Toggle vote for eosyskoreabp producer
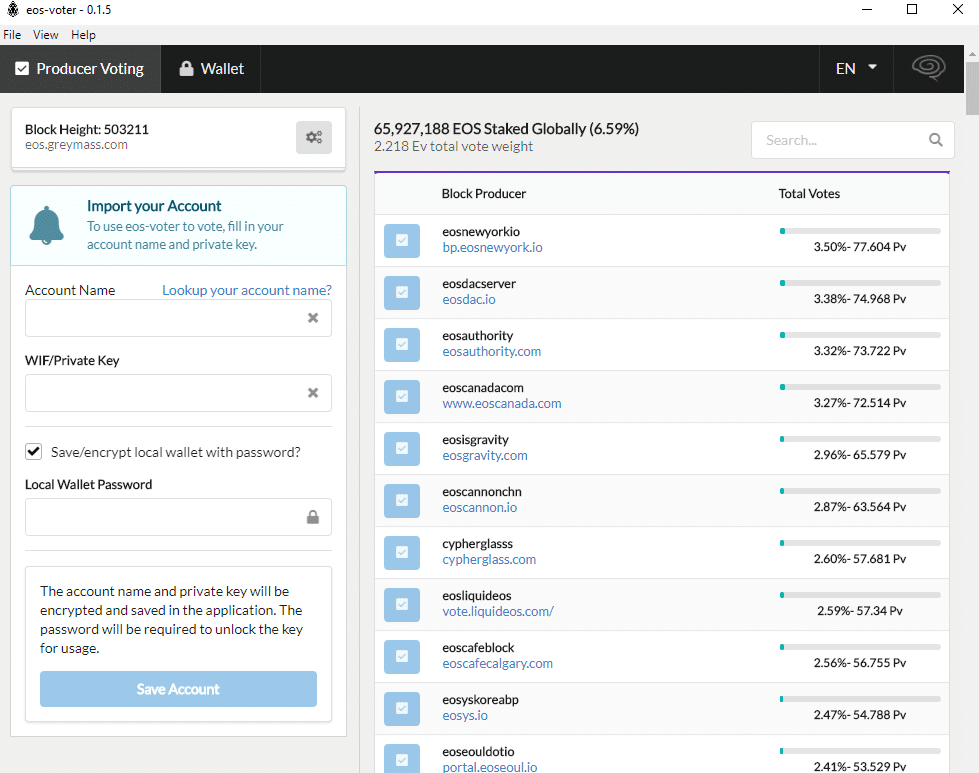 coord(401,707)
